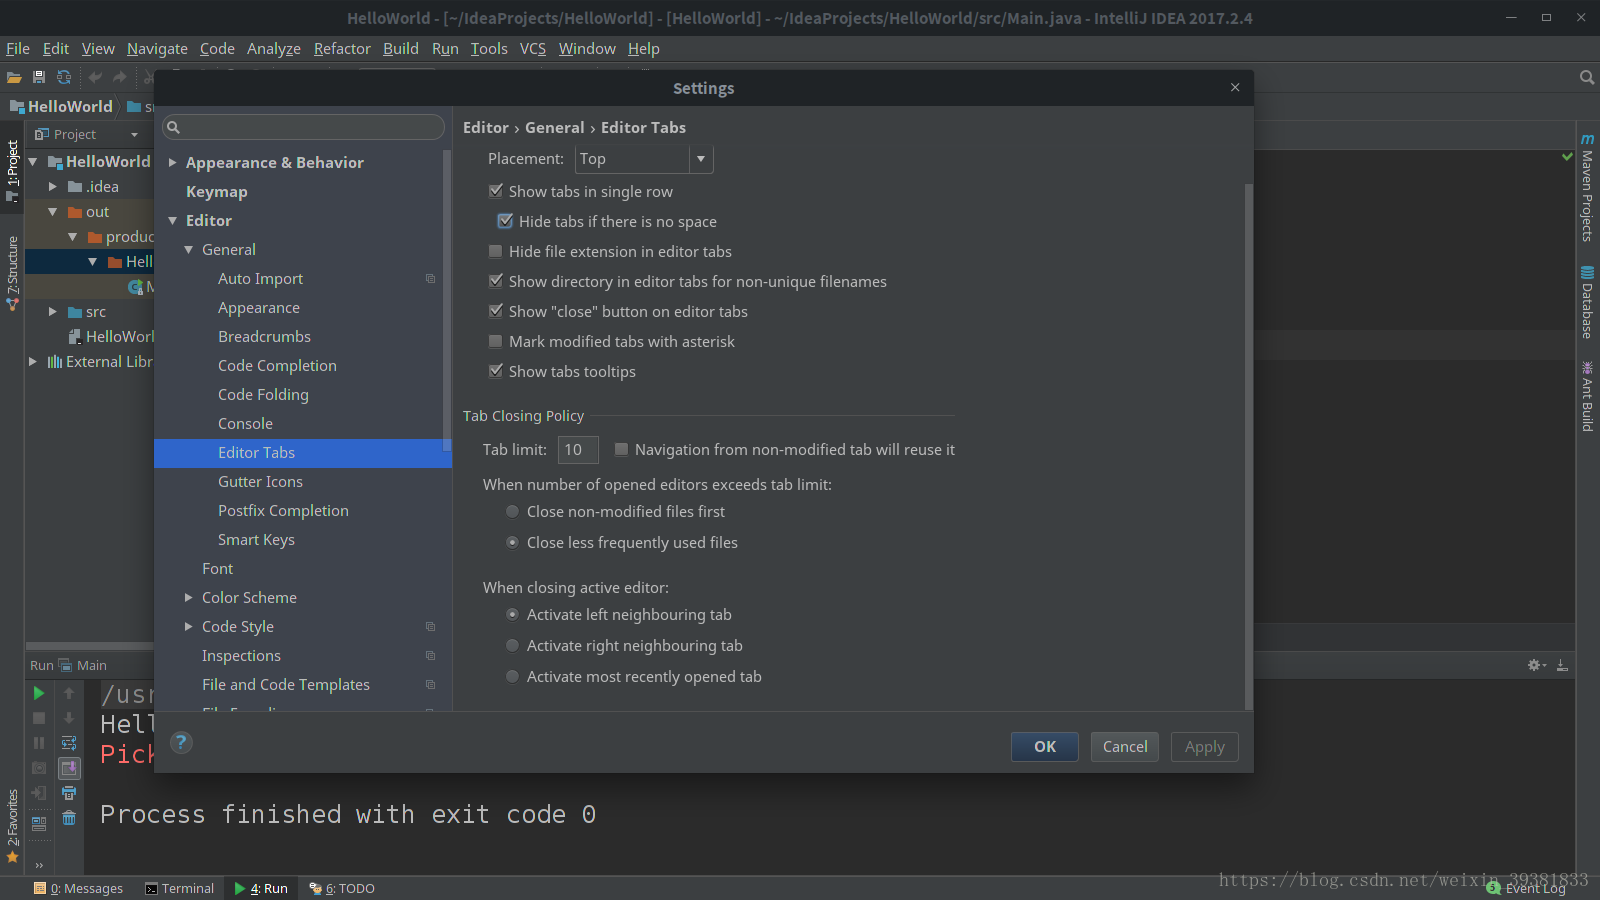This screenshot has height=900, width=1600.
Task: Open the Favorites tool window
Action: pyautogui.click(x=13, y=826)
